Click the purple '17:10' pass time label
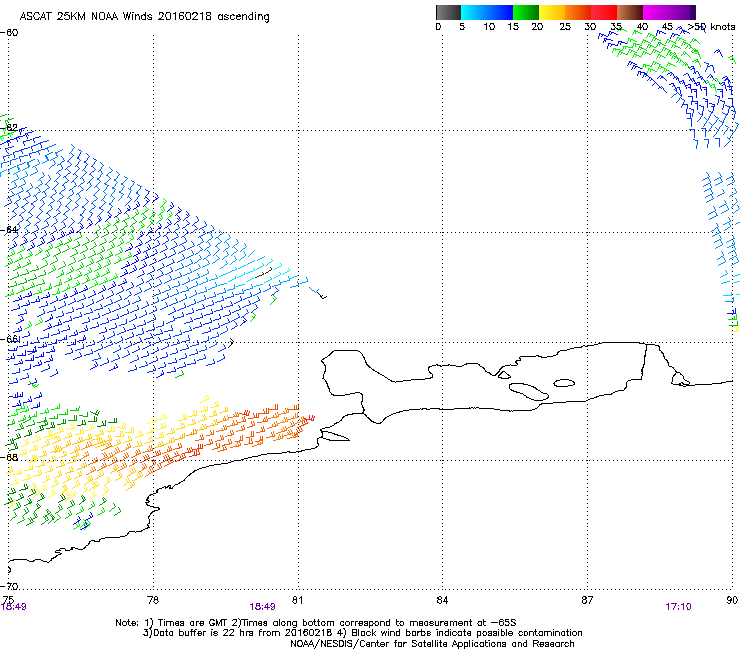Screen dimensions: 740x650 click(678, 607)
